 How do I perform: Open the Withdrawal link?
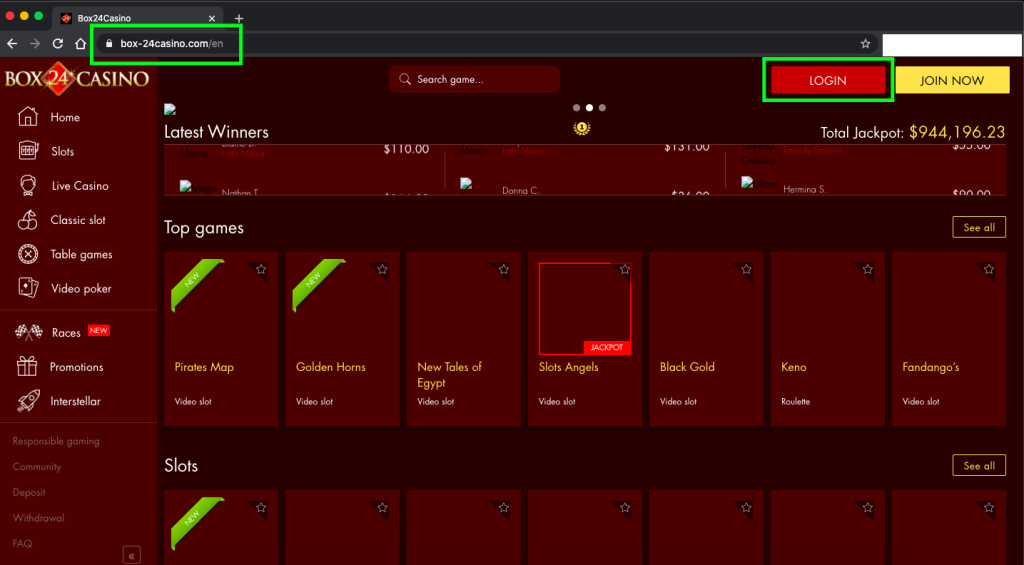(x=39, y=517)
